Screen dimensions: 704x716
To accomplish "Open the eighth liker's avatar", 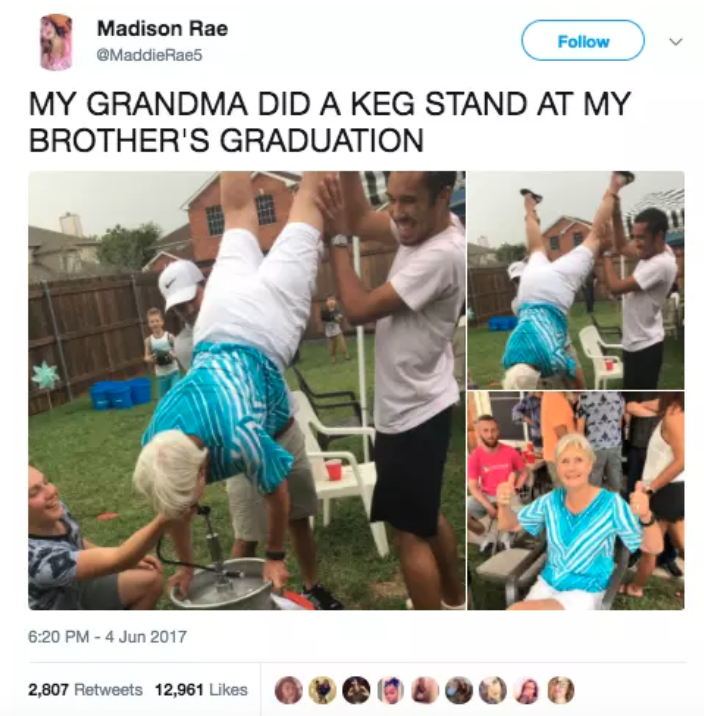I will [527, 690].
